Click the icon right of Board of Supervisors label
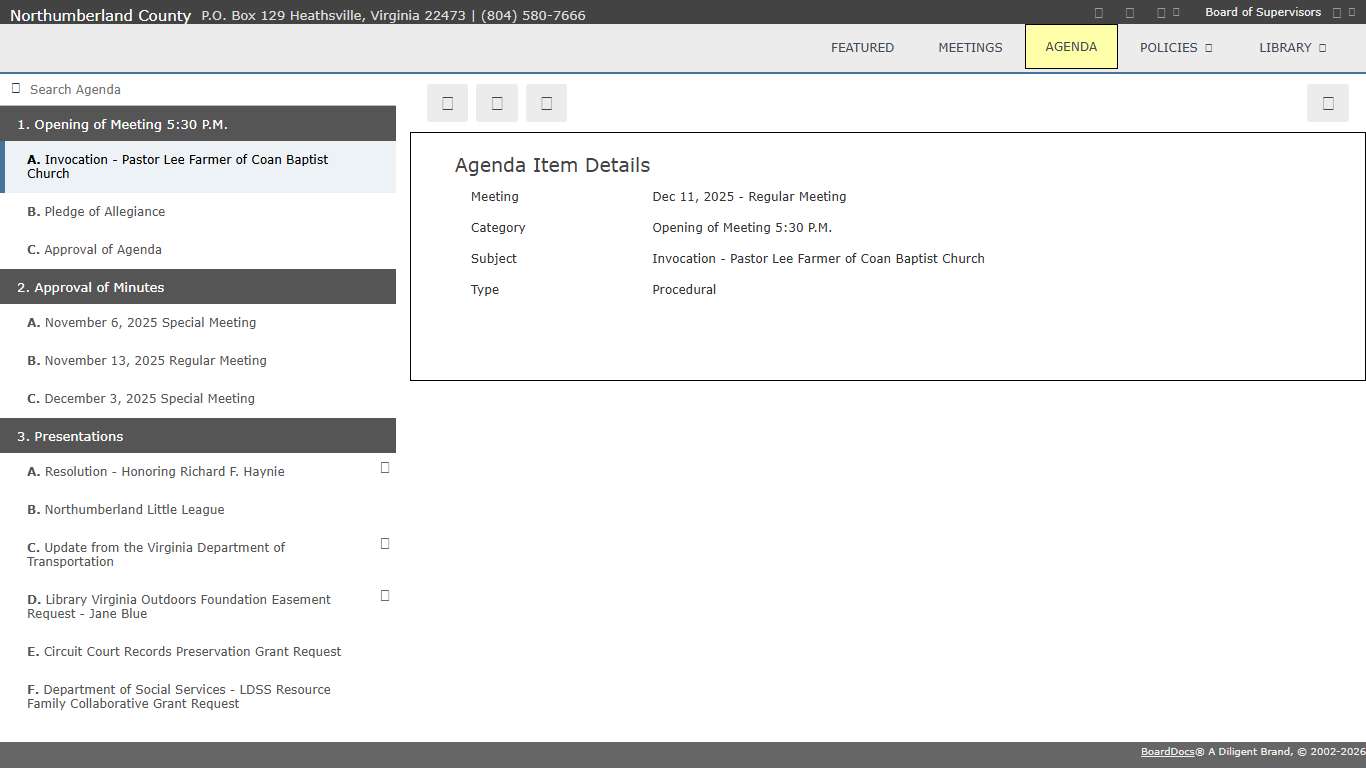Viewport: 1366px width, 768px height. [x=1338, y=12]
